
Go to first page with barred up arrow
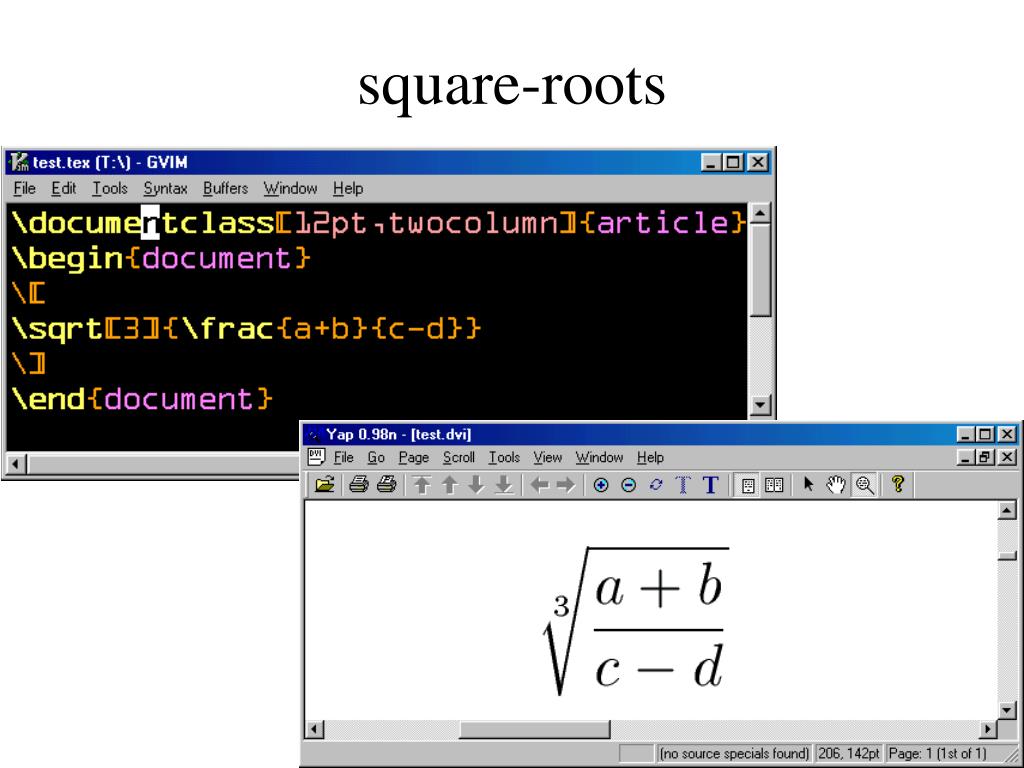tap(423, 485)
